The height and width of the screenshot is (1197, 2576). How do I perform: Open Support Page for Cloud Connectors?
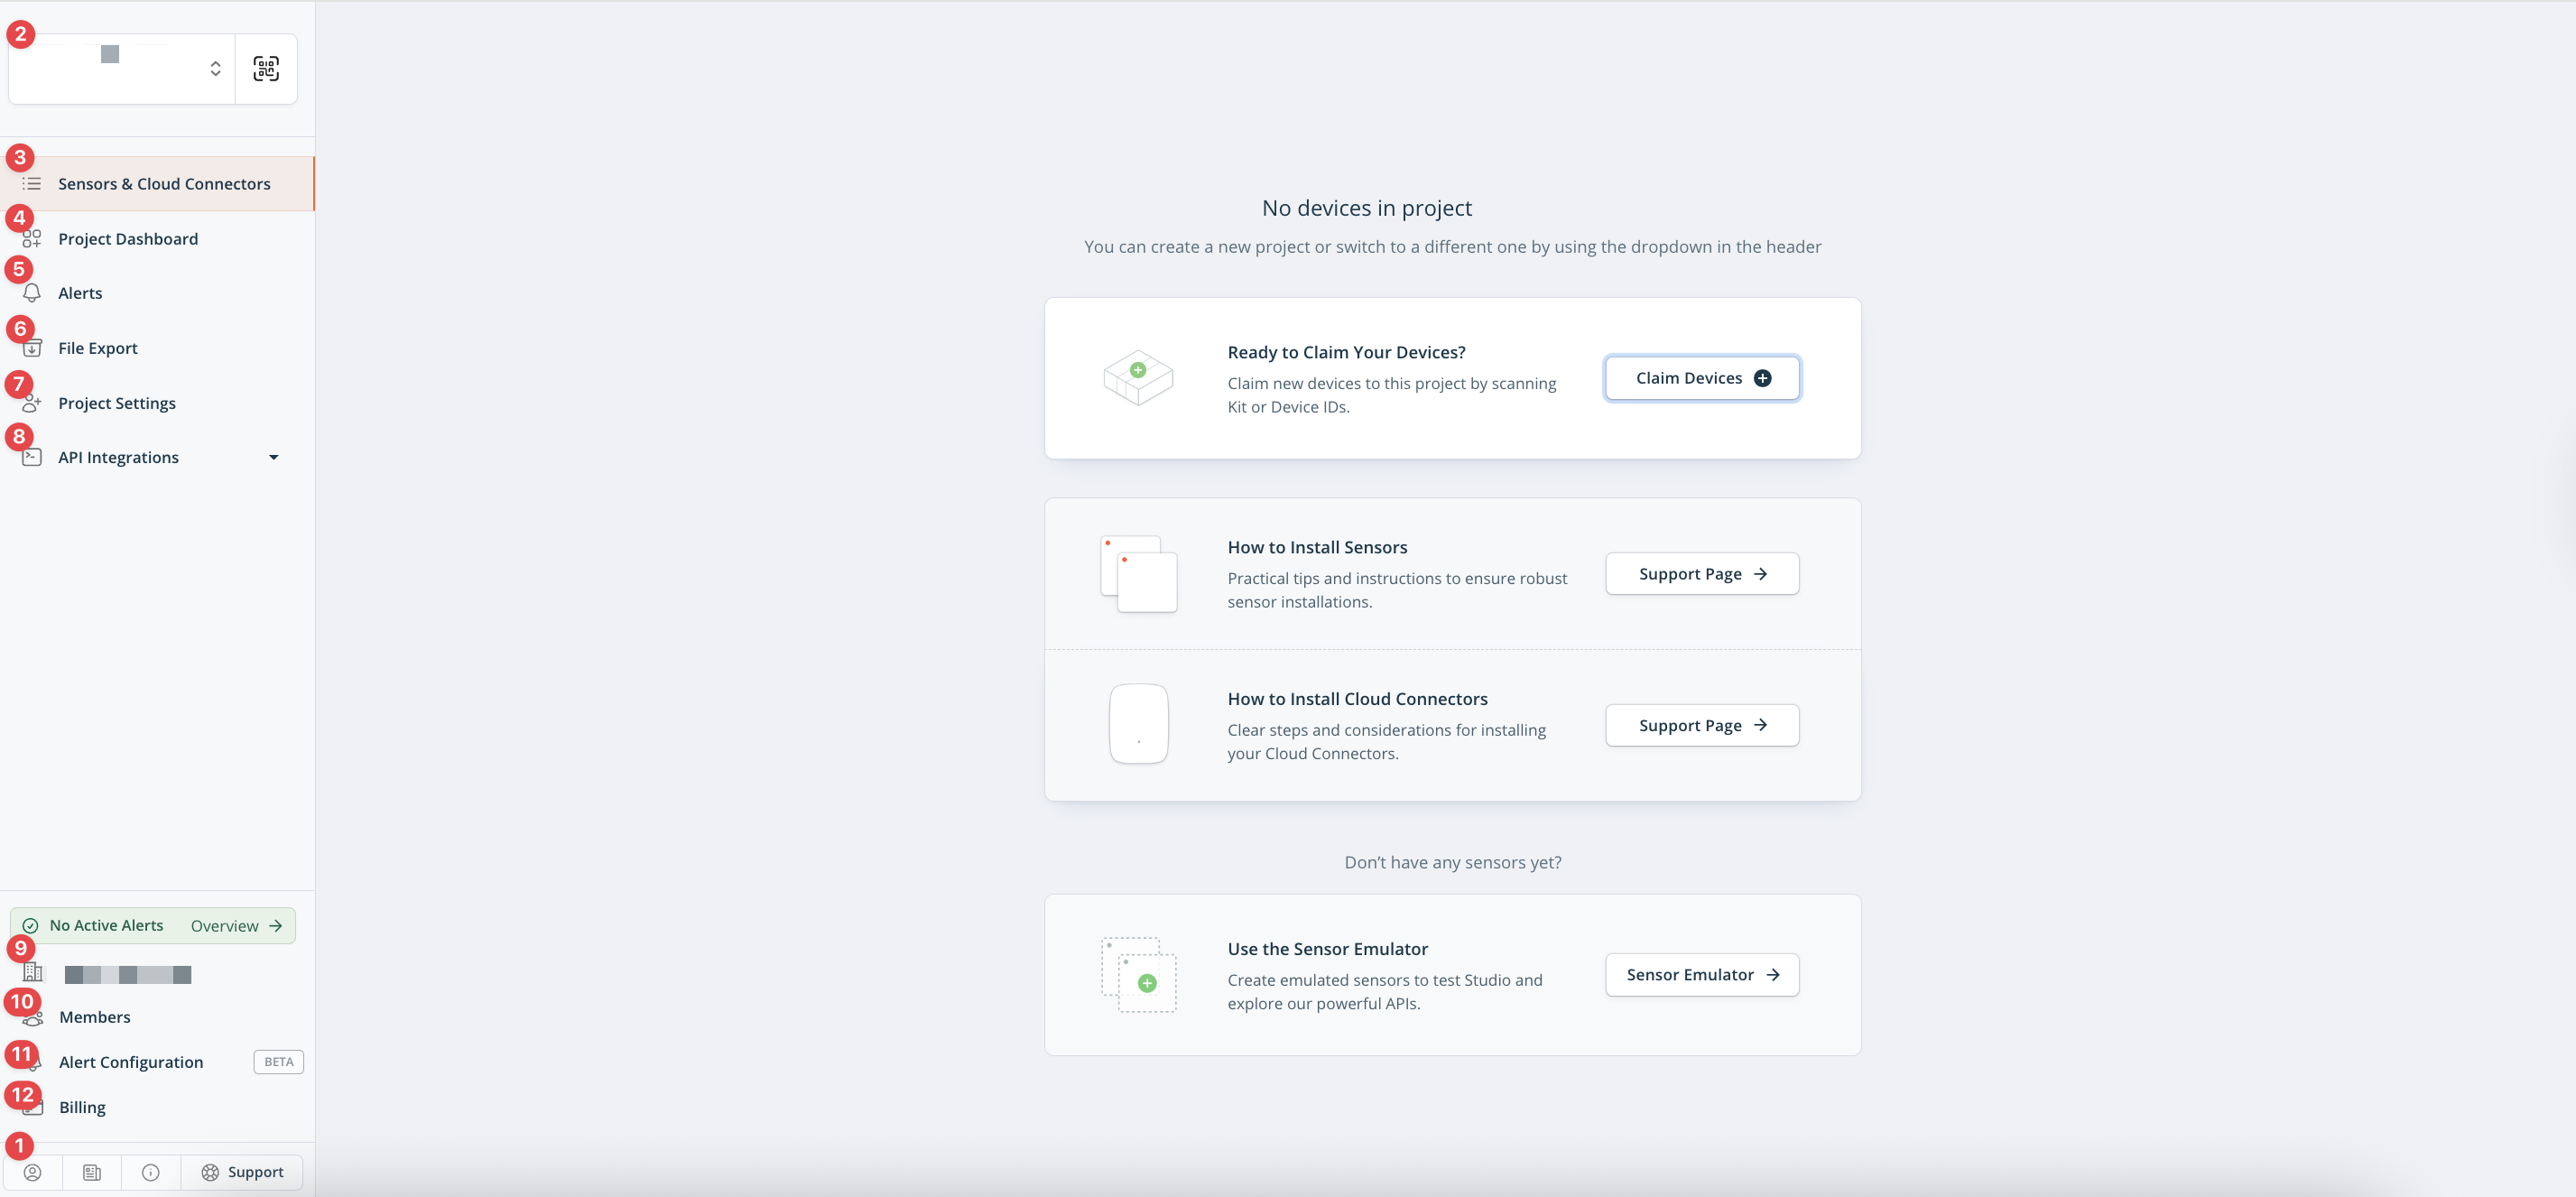point(1702,725)
